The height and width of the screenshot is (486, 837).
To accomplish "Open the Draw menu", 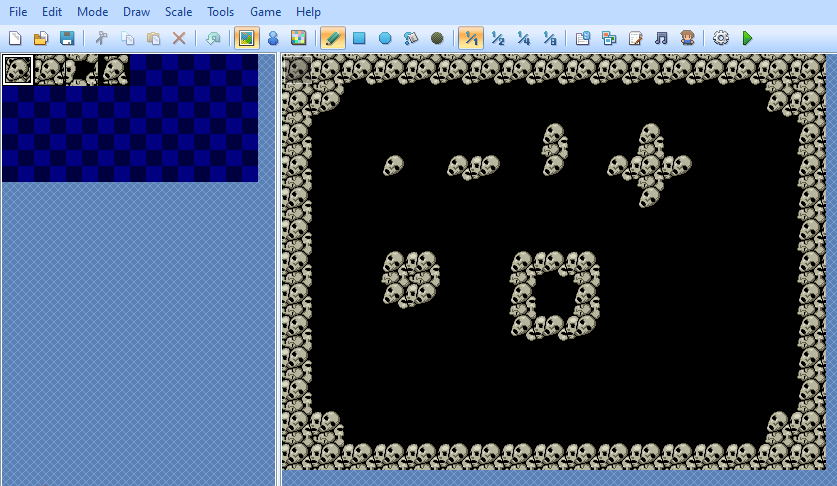I will point(136,12).
